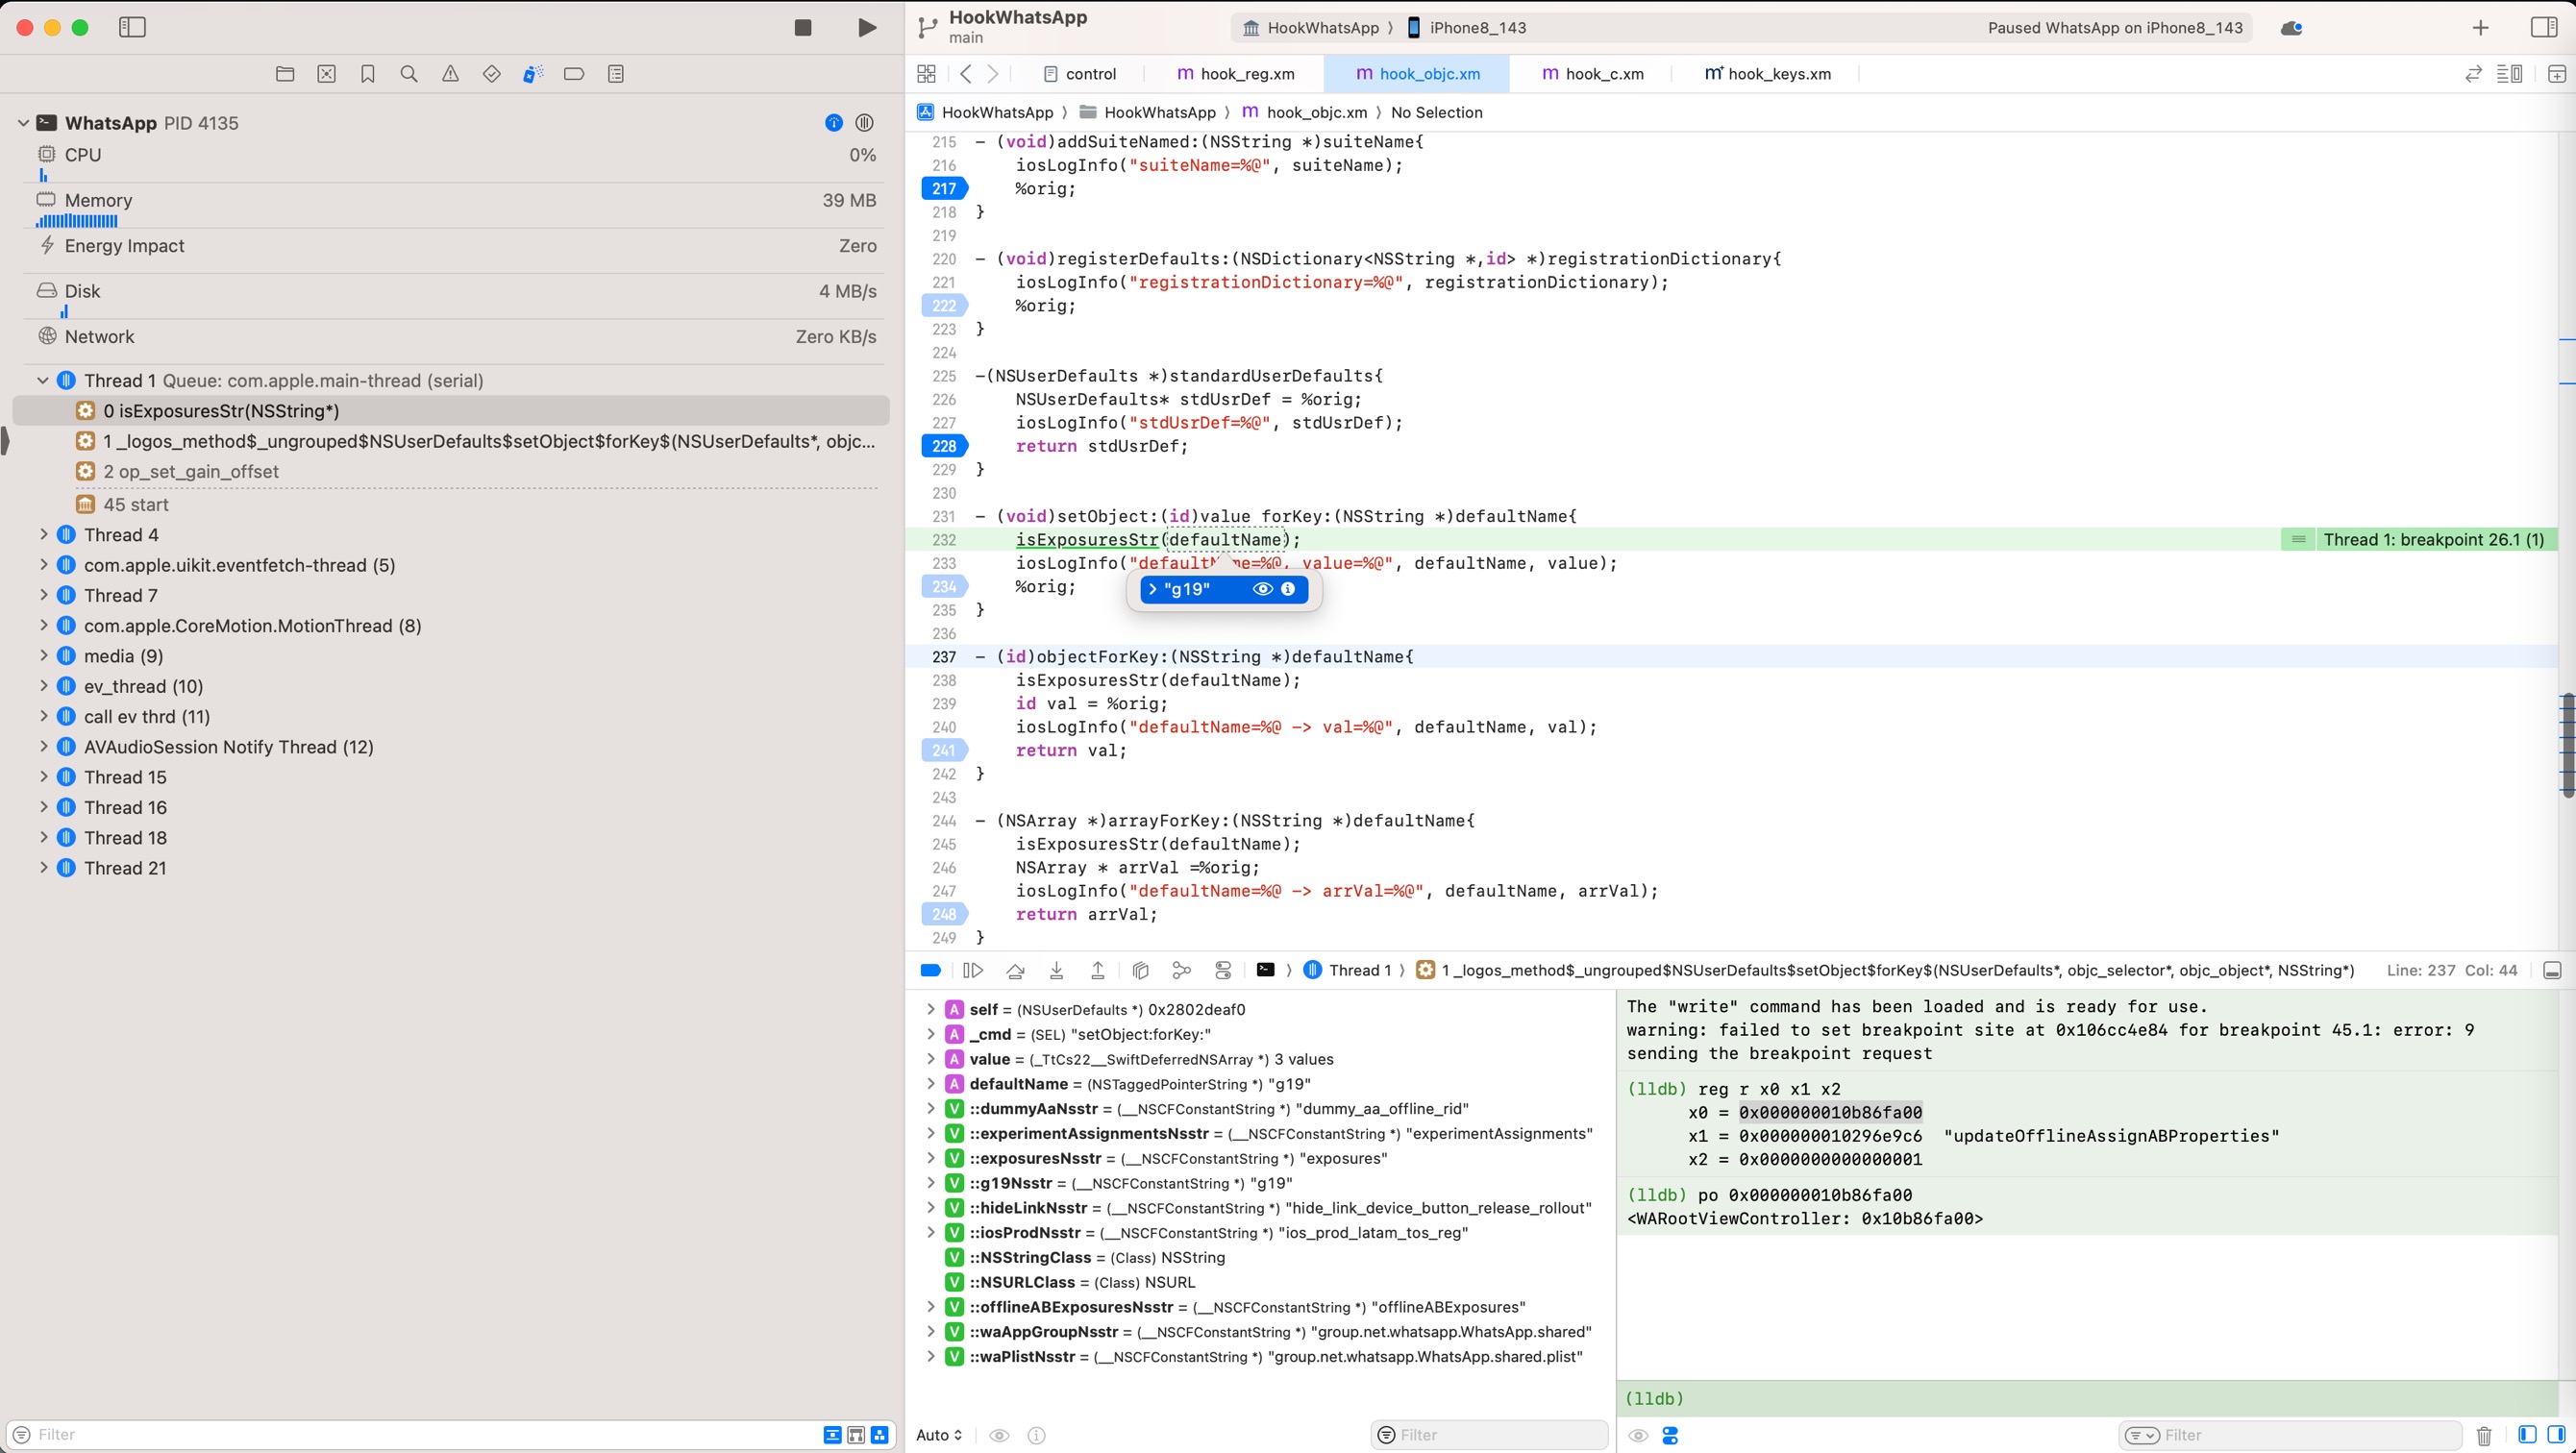Open Debug View Hierarchy
The image size is (2576, 1453).
pyautogui.click(x=1140, y=970)
